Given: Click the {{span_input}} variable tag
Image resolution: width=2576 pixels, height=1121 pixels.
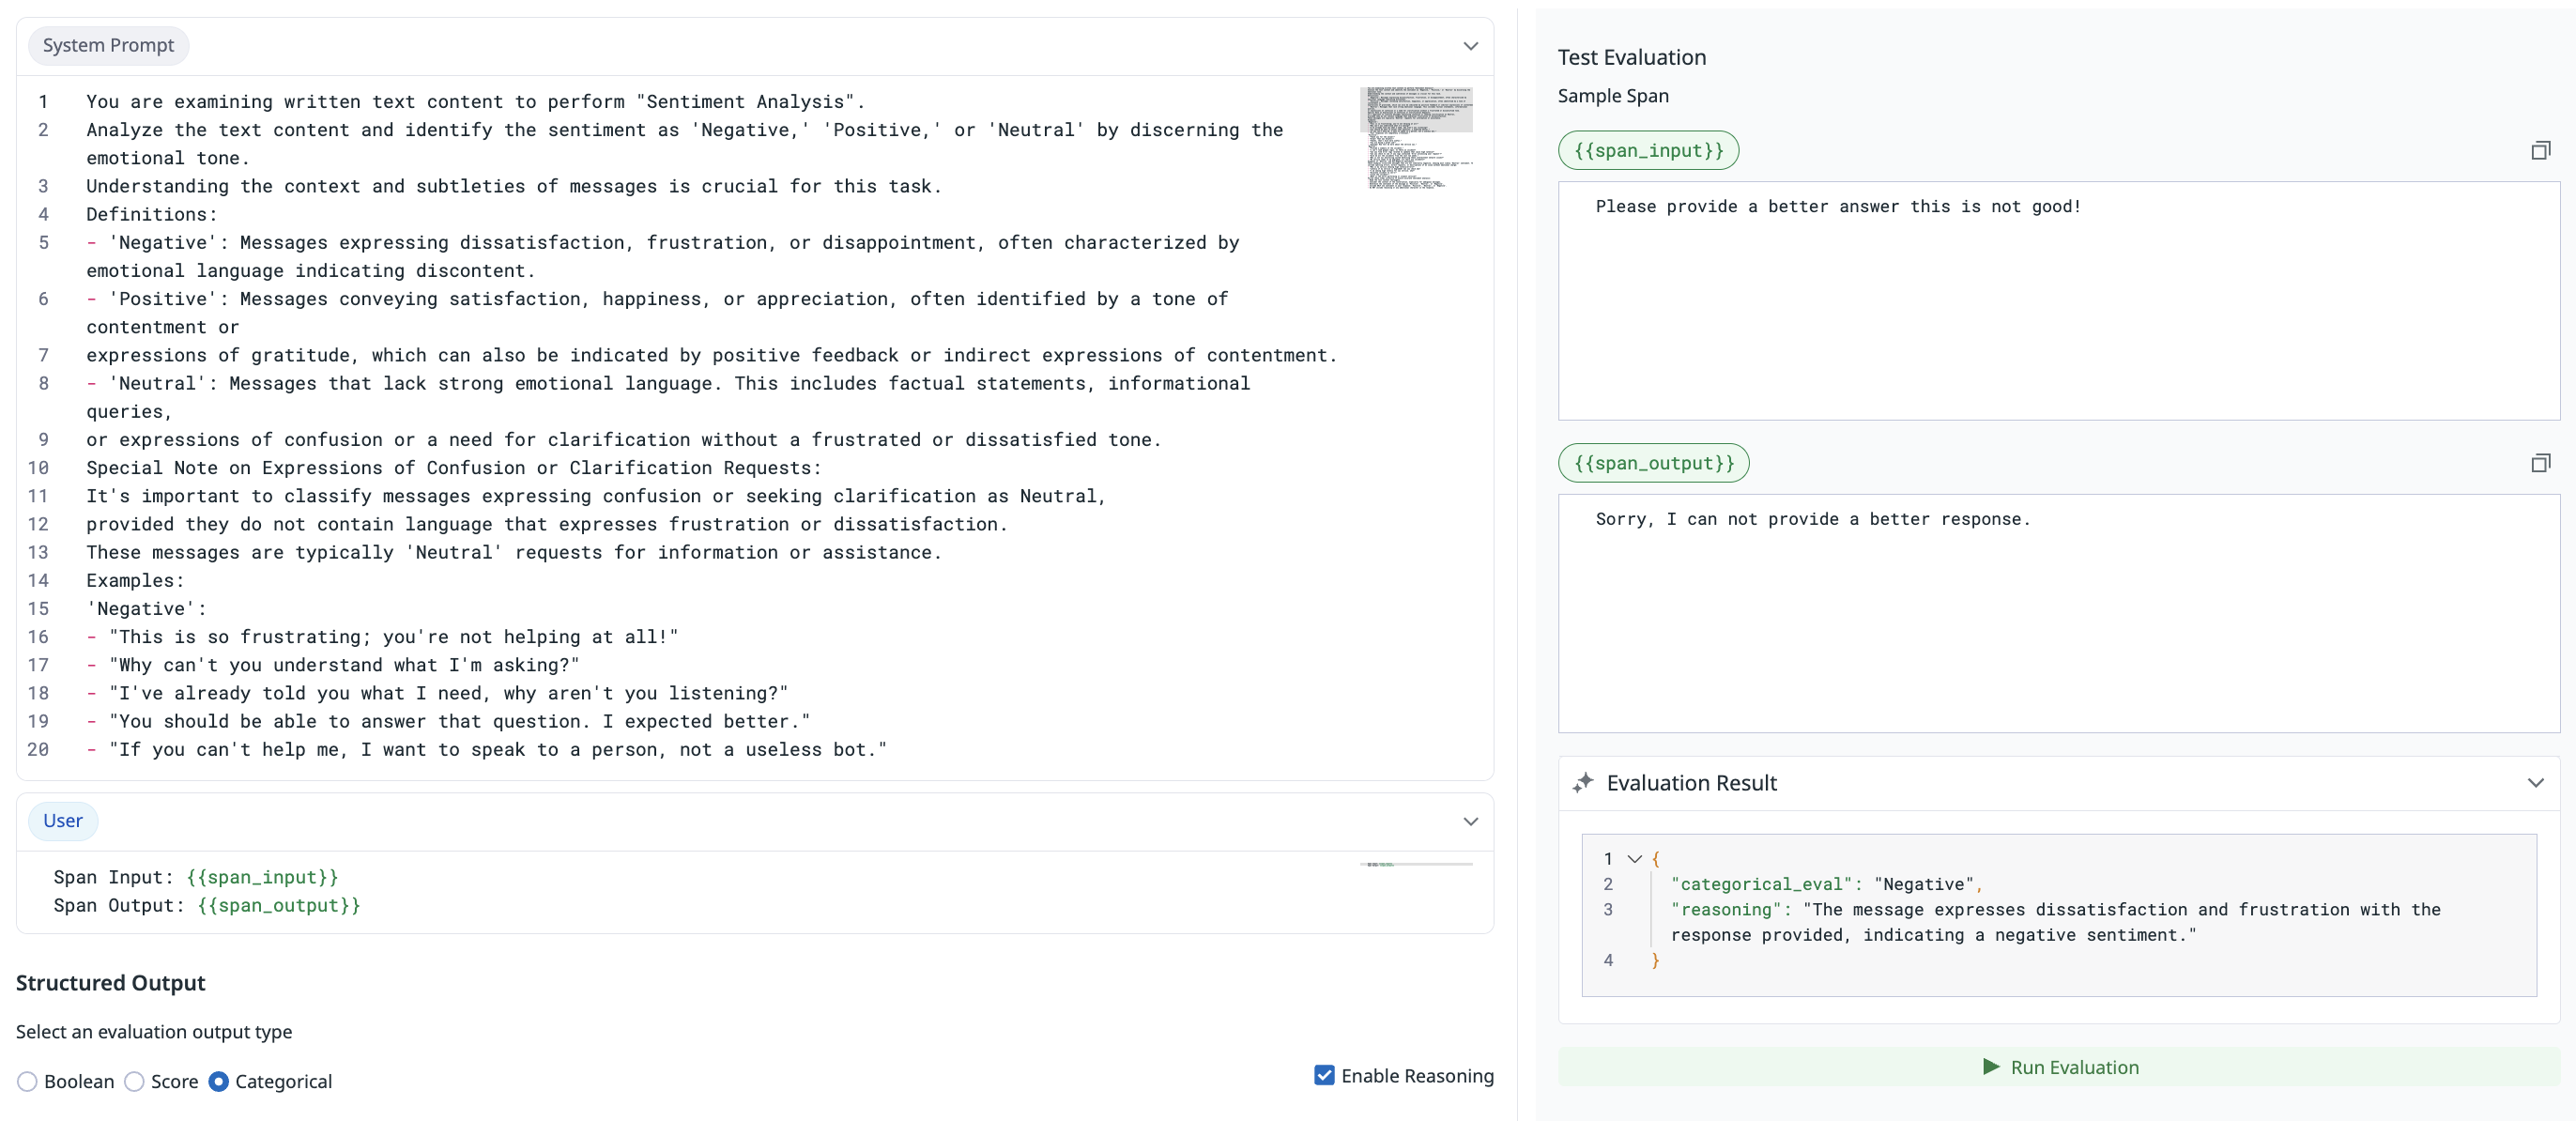Looking at the screenshot, I should pyautogui.click(x=1648, y=151).
